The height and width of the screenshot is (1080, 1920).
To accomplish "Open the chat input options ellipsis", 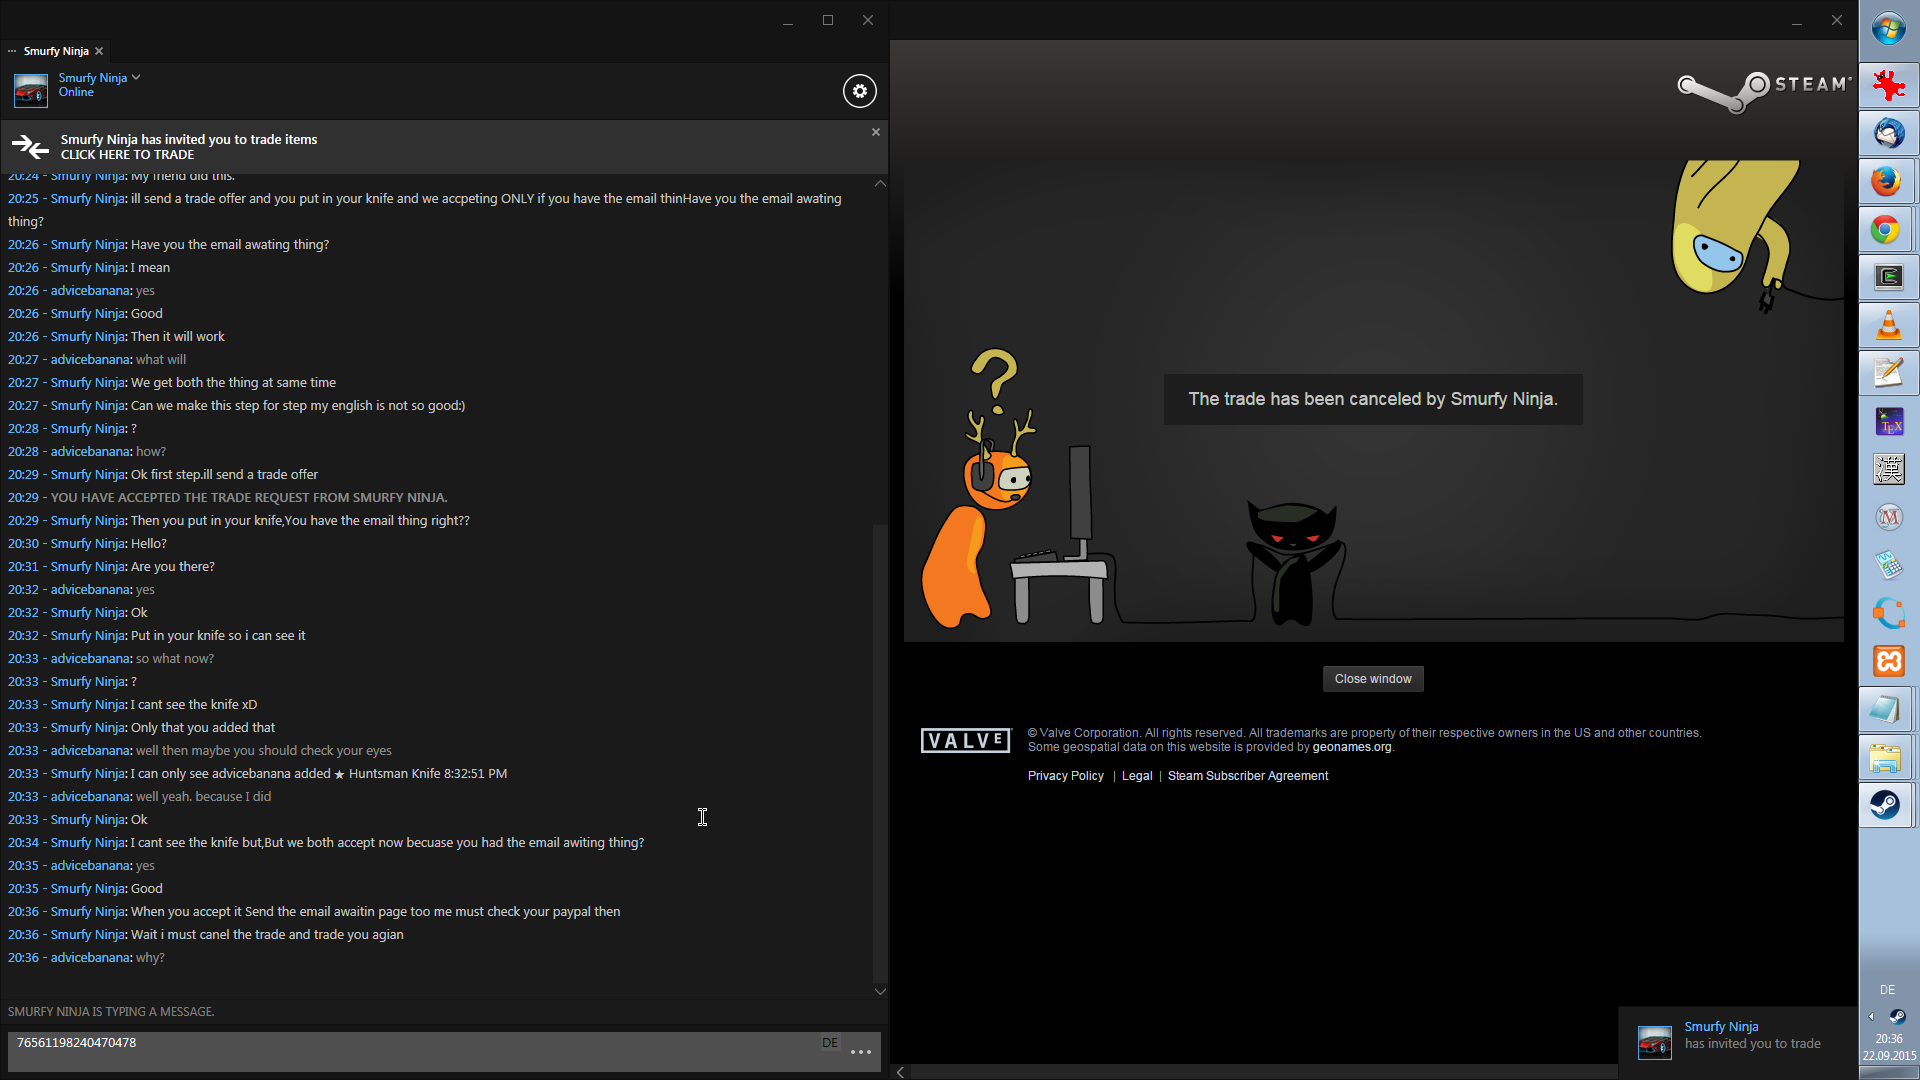I will click(861, 1052).
